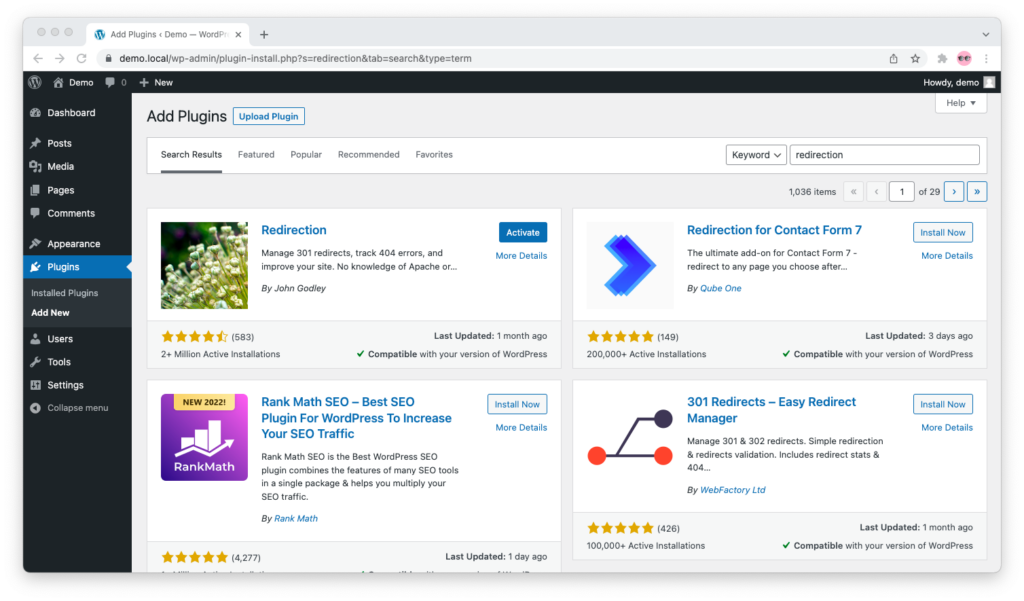Click the WordPress logo in admin bar
1024x601 pixels.
point(35,82)
